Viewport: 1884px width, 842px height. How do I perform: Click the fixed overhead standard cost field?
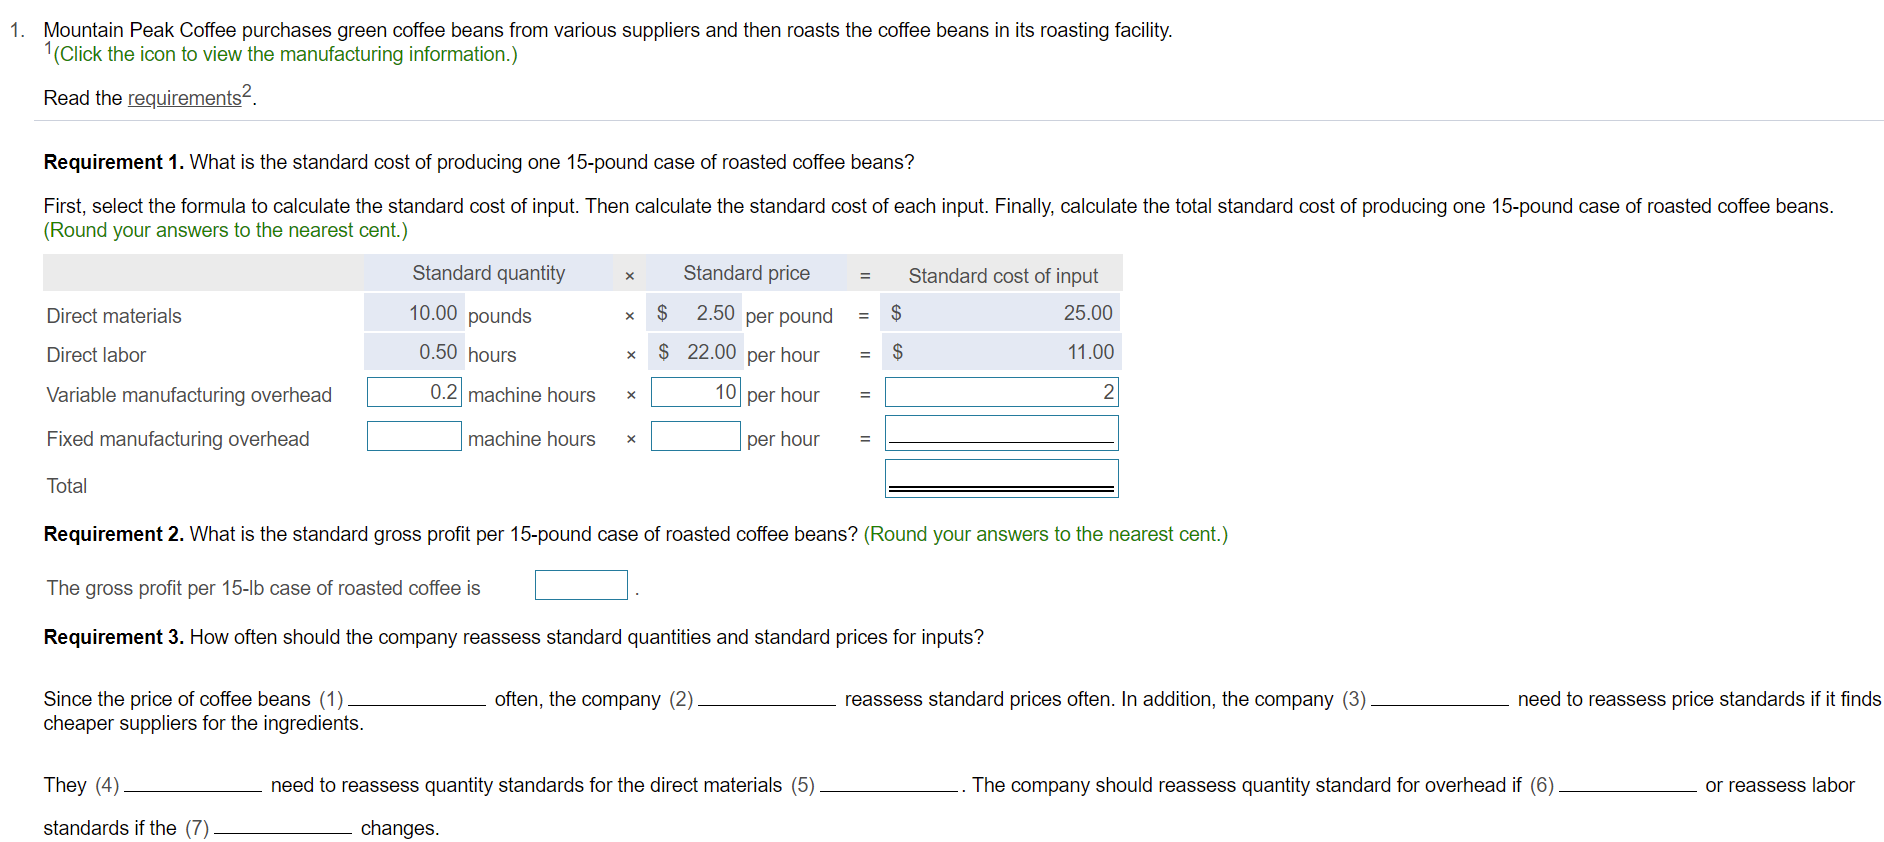[x=1001, y=431]
